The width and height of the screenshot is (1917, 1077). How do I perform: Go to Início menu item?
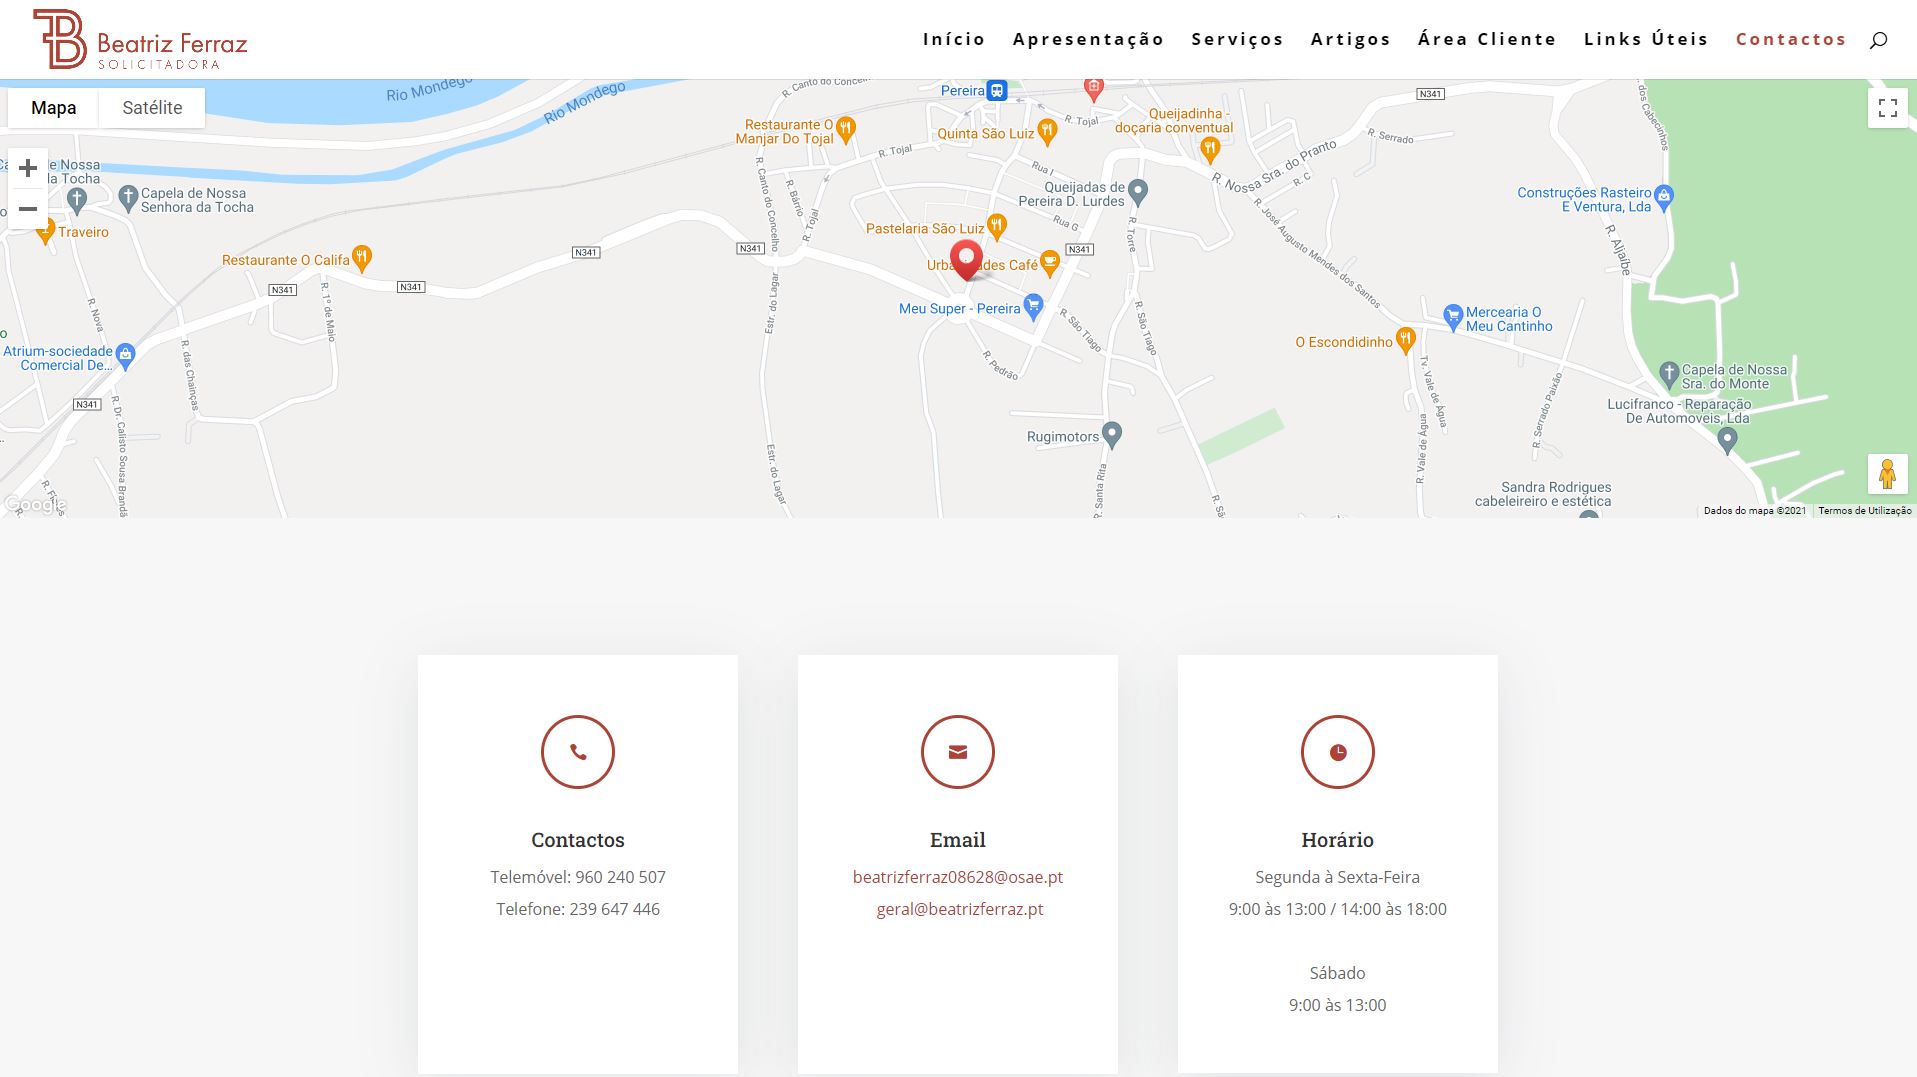pos(954,39)
